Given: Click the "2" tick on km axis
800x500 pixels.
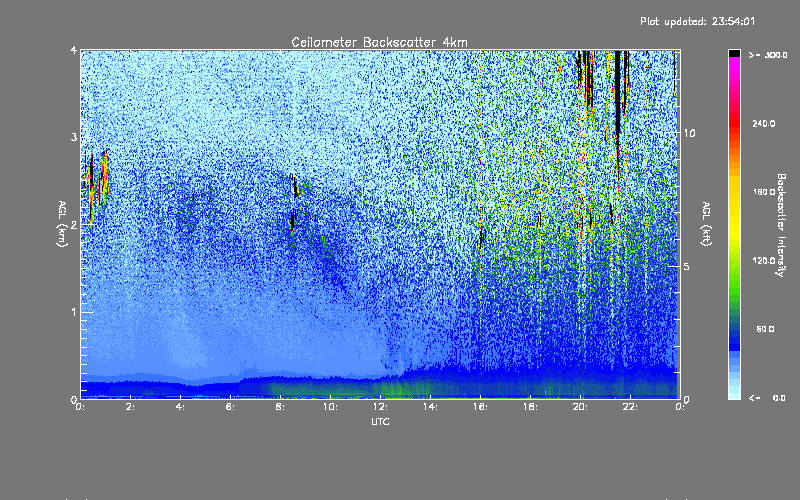Looking at the screenshot, I should [x=74, y=225].
